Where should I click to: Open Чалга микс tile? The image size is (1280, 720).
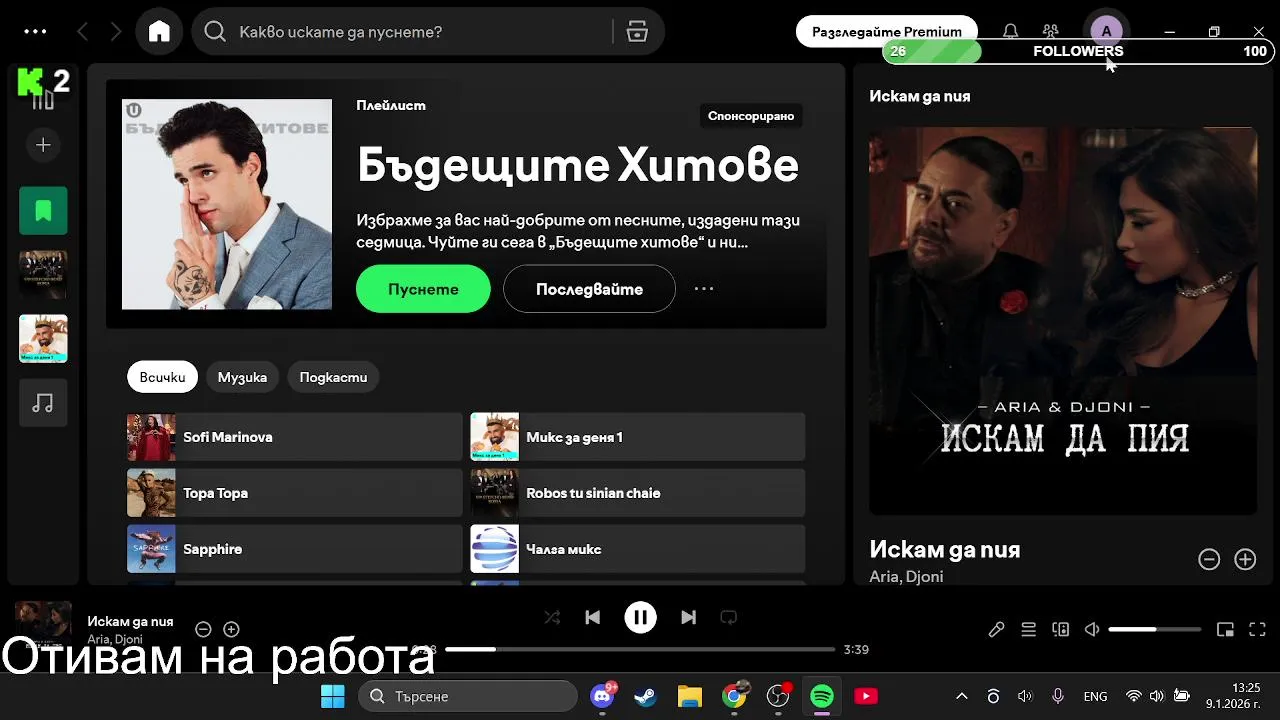[638, 549]
